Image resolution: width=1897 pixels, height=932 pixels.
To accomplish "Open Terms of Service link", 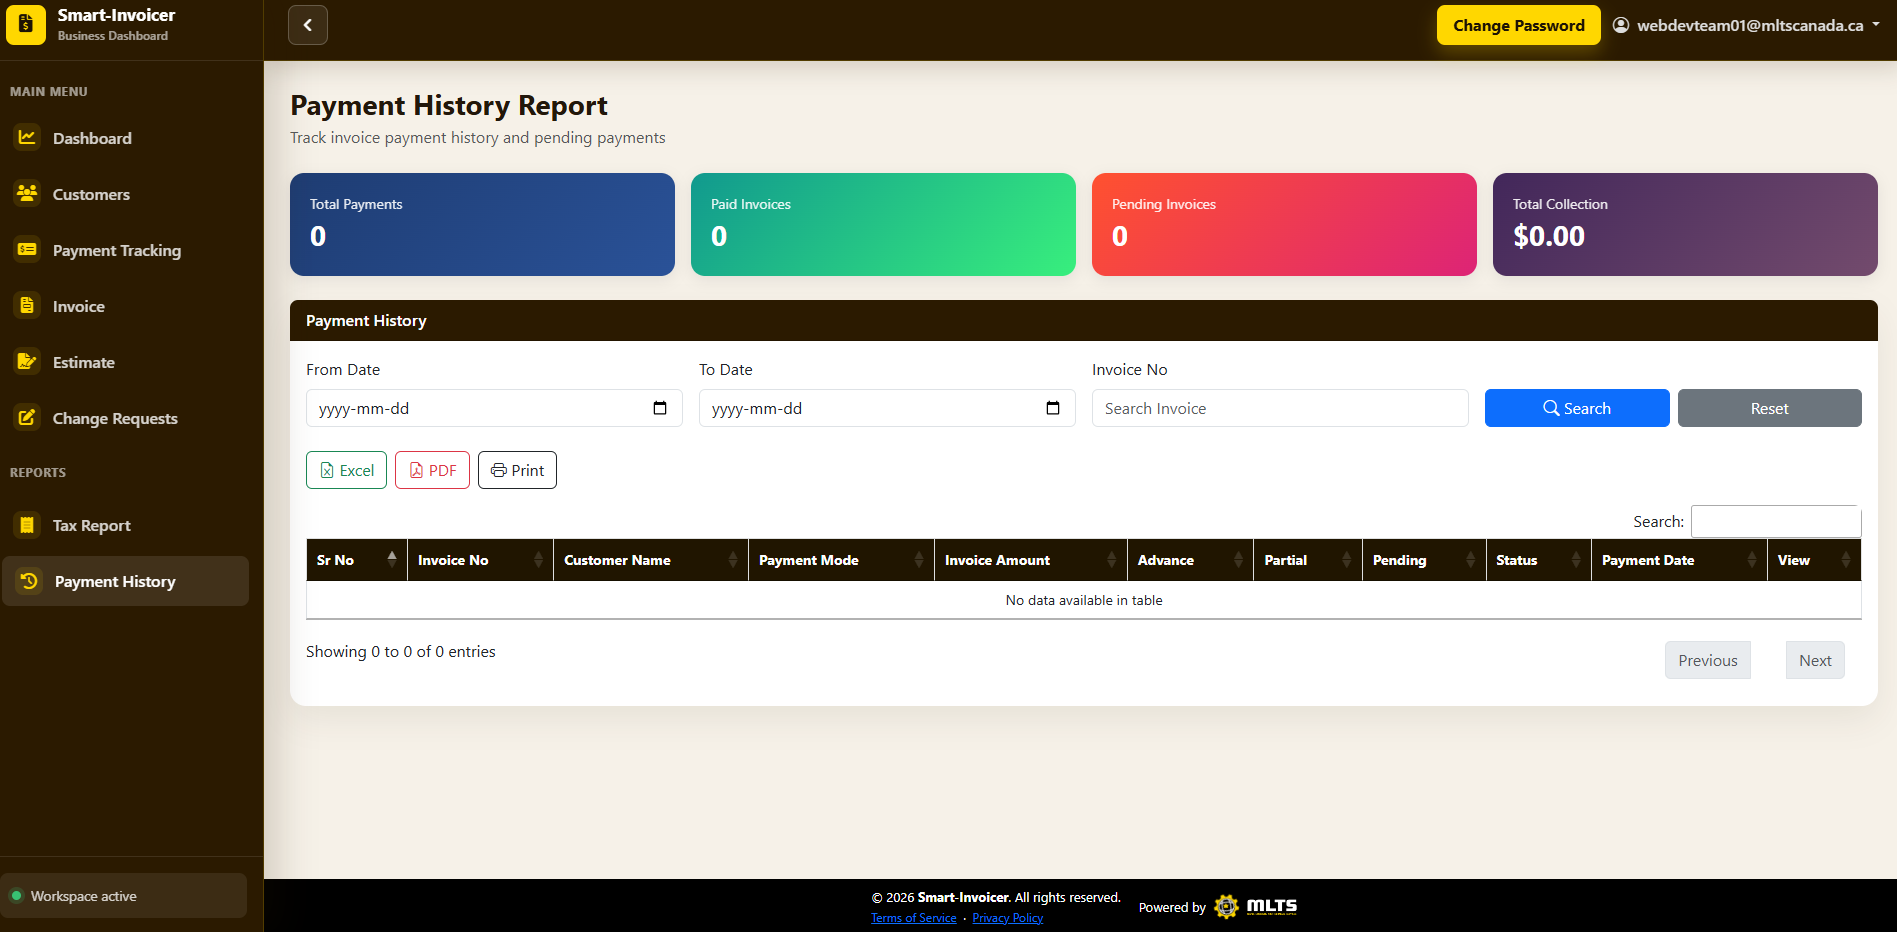I will (x=913, y=918).
